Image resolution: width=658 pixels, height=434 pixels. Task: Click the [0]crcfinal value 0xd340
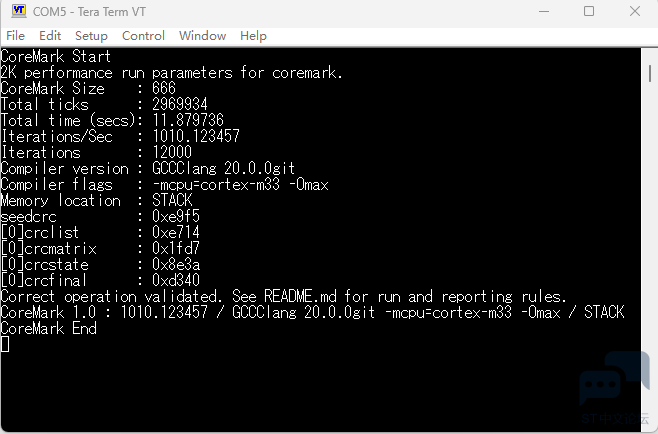175,280
